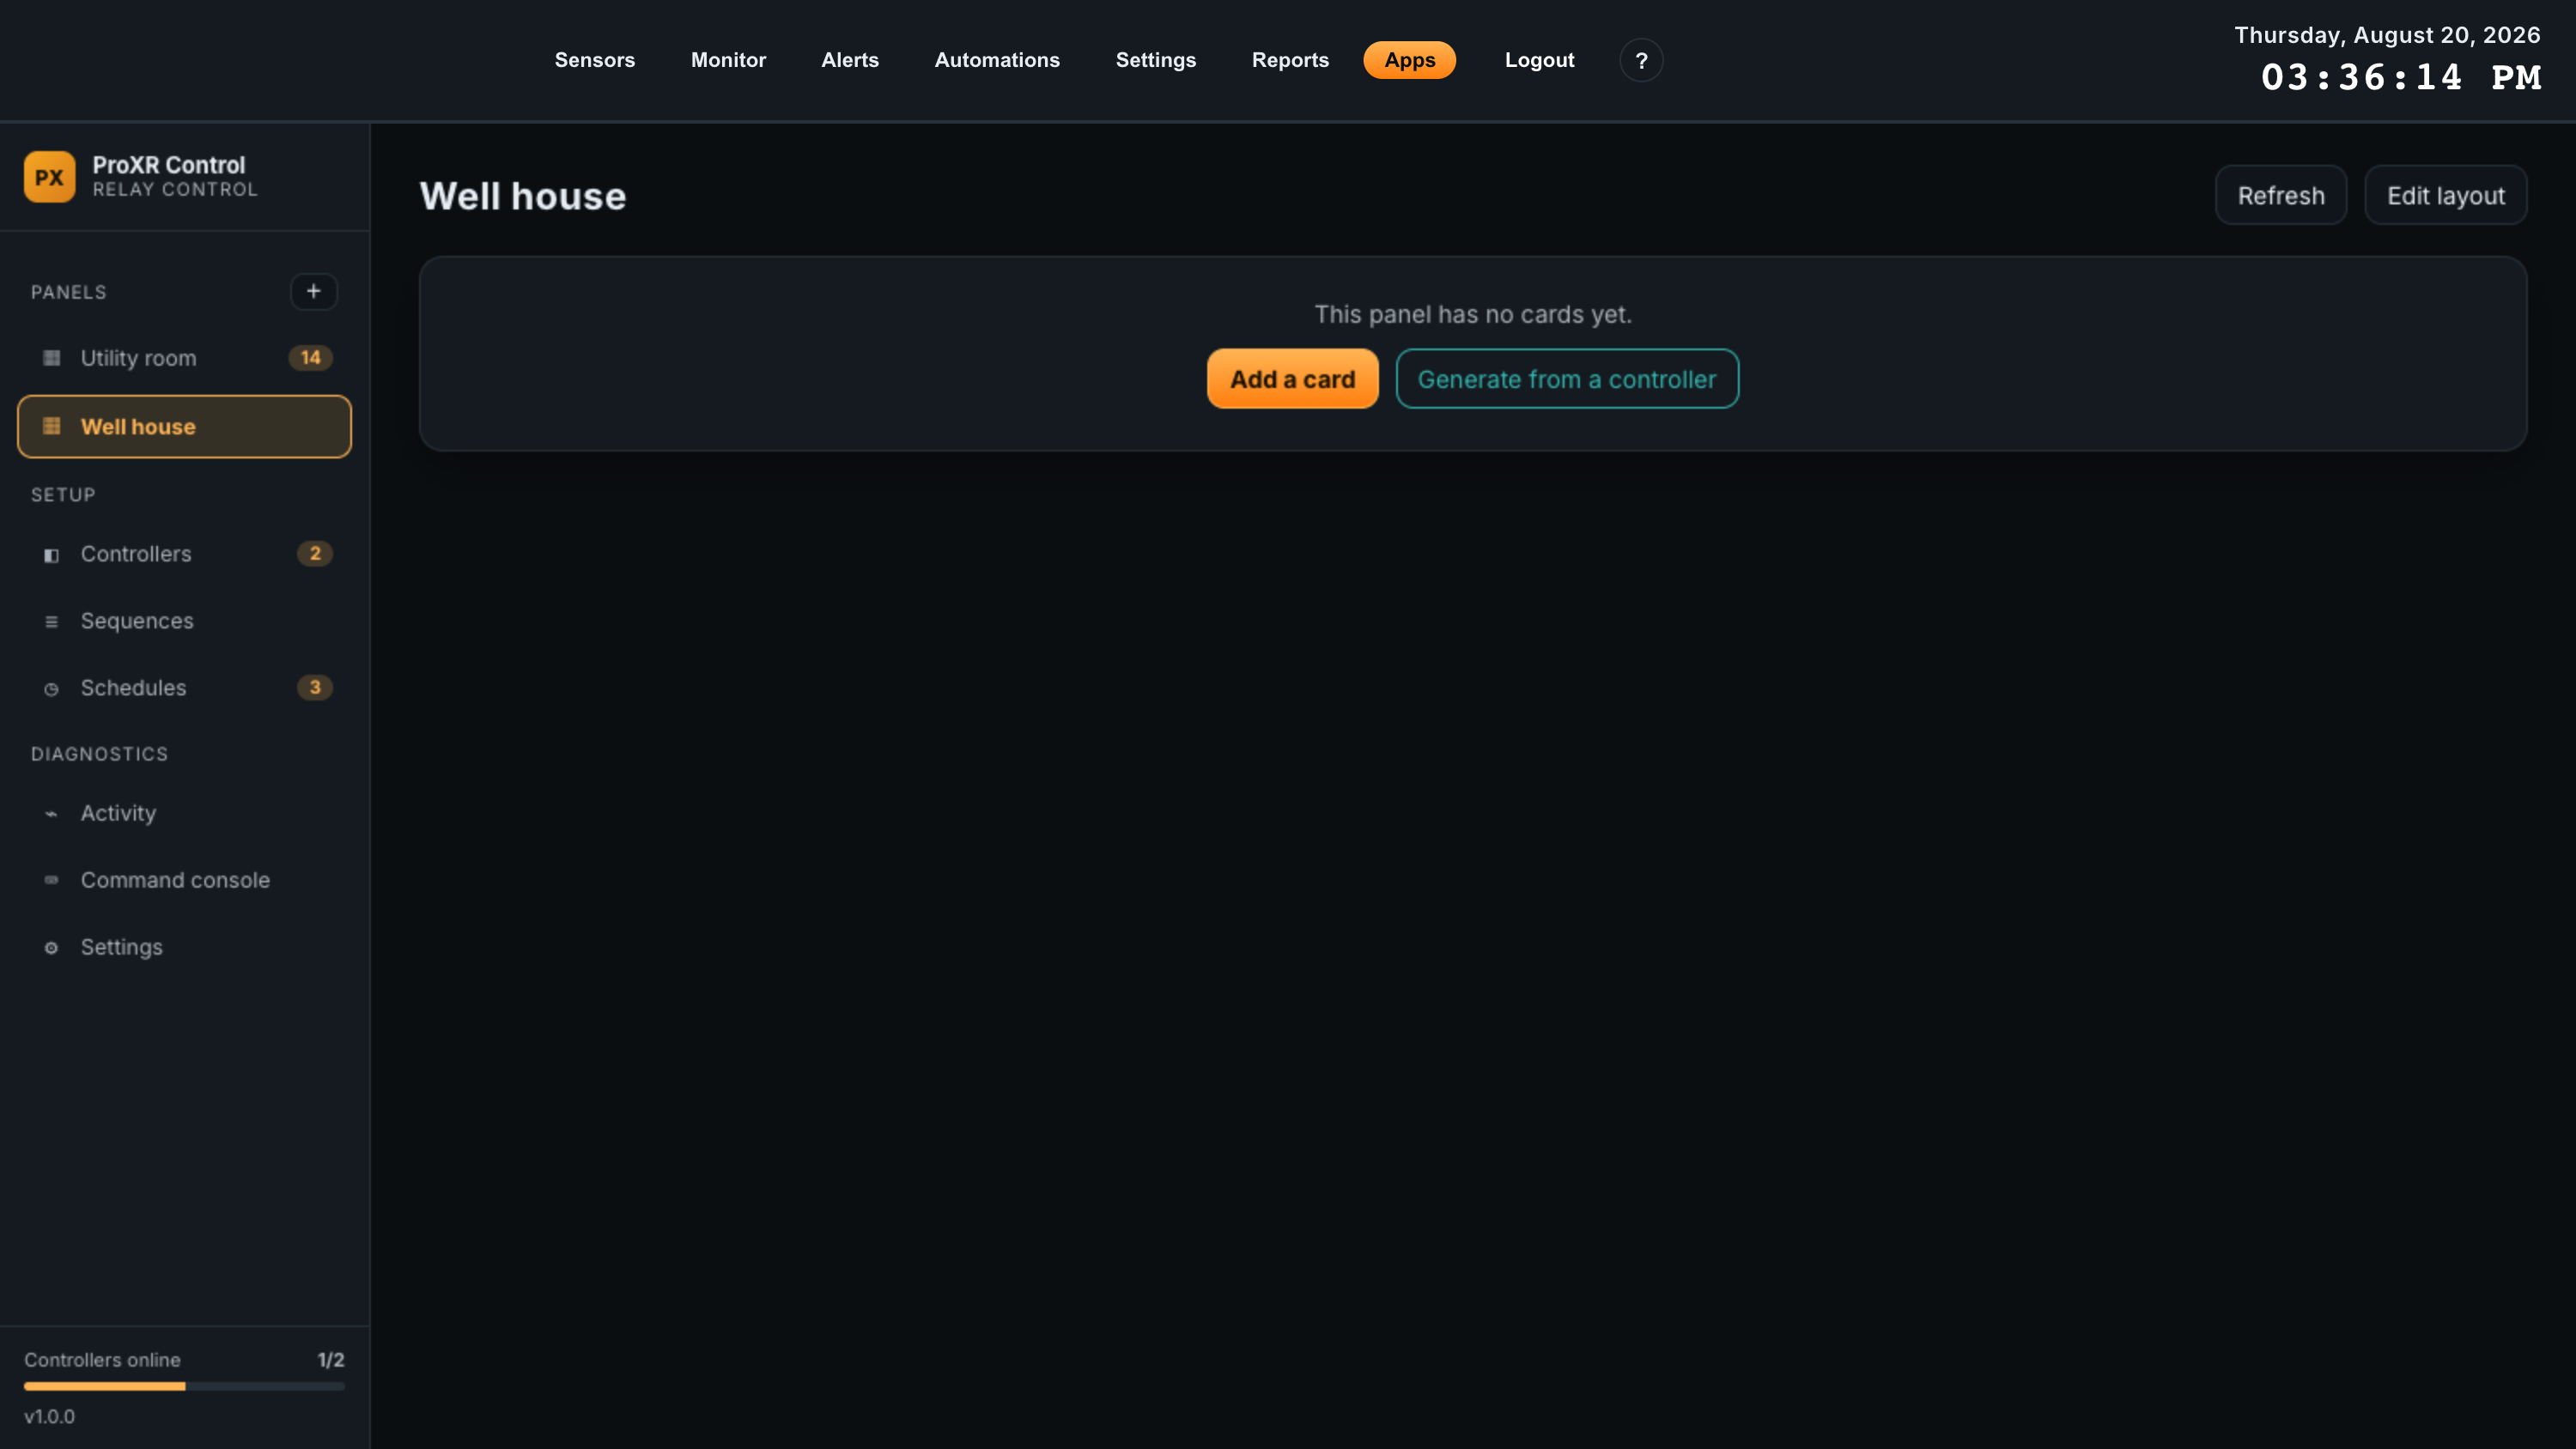Click the 'This panel has no cards yet.' message
The height and width of the screenshot is (1449, 2576).
point(1472,314)
